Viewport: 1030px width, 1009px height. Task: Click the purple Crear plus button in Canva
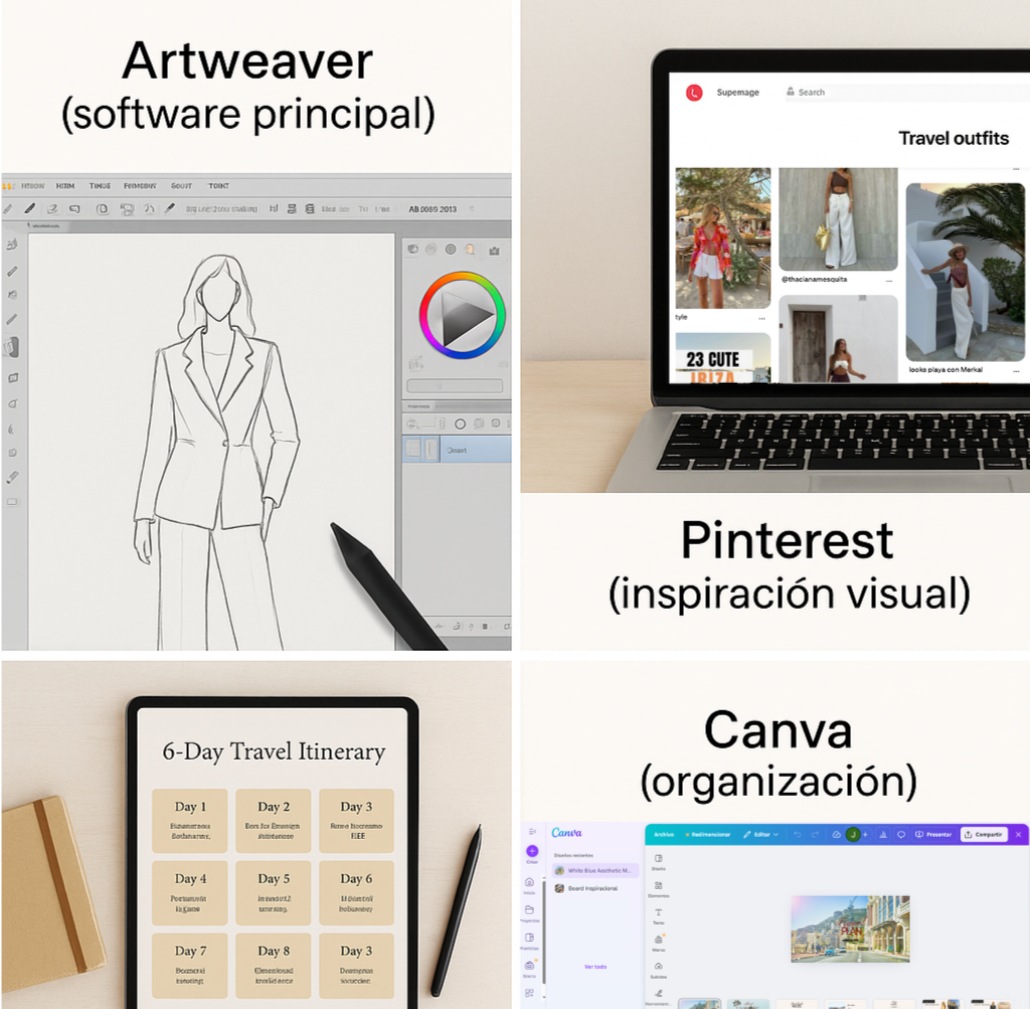(x=532, y=851)
